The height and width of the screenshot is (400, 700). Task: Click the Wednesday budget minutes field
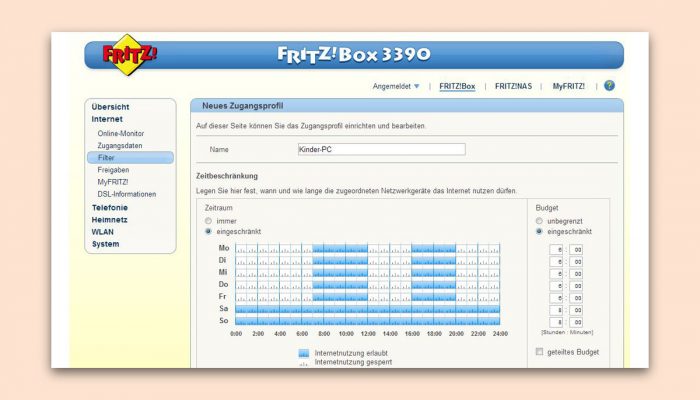[576, 274]
